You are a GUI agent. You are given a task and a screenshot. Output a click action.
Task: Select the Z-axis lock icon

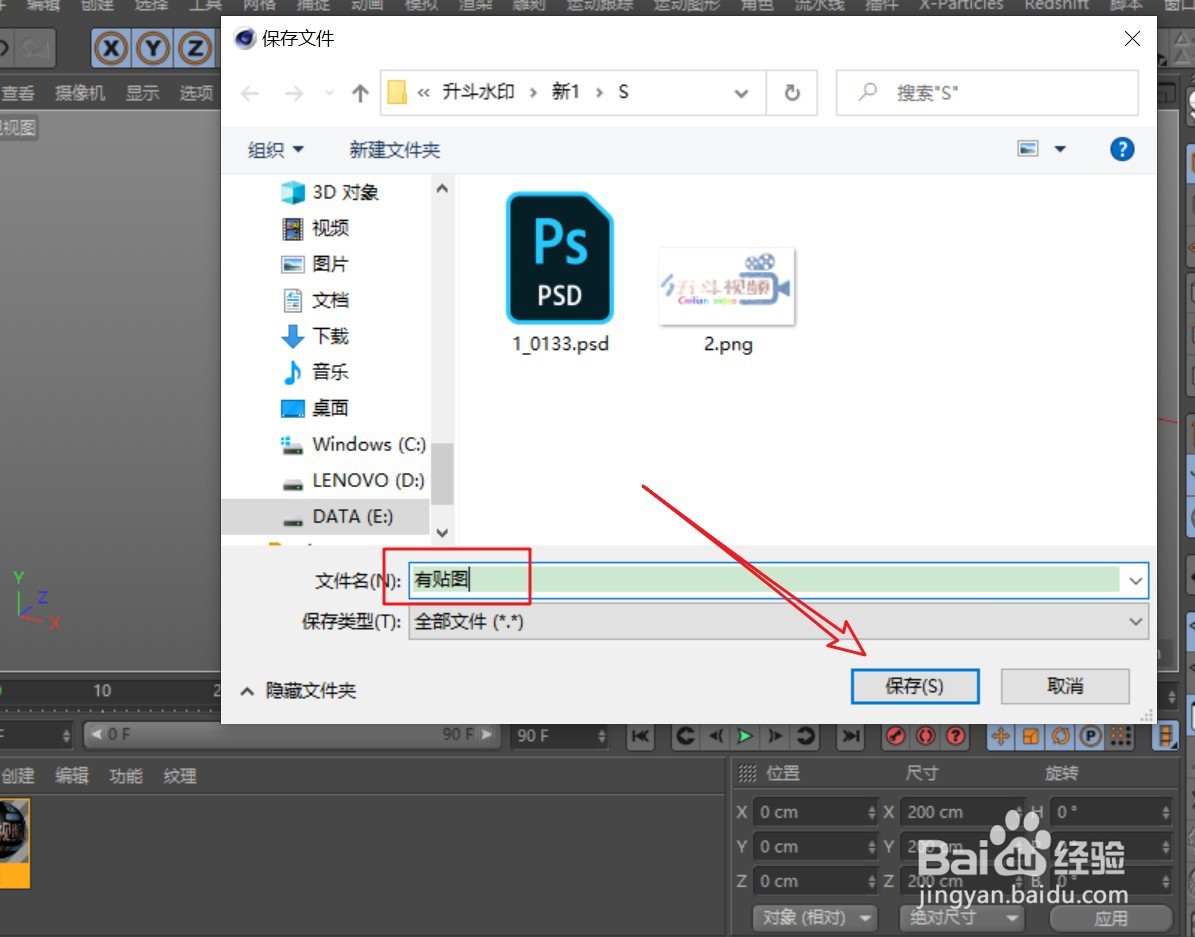193,47
